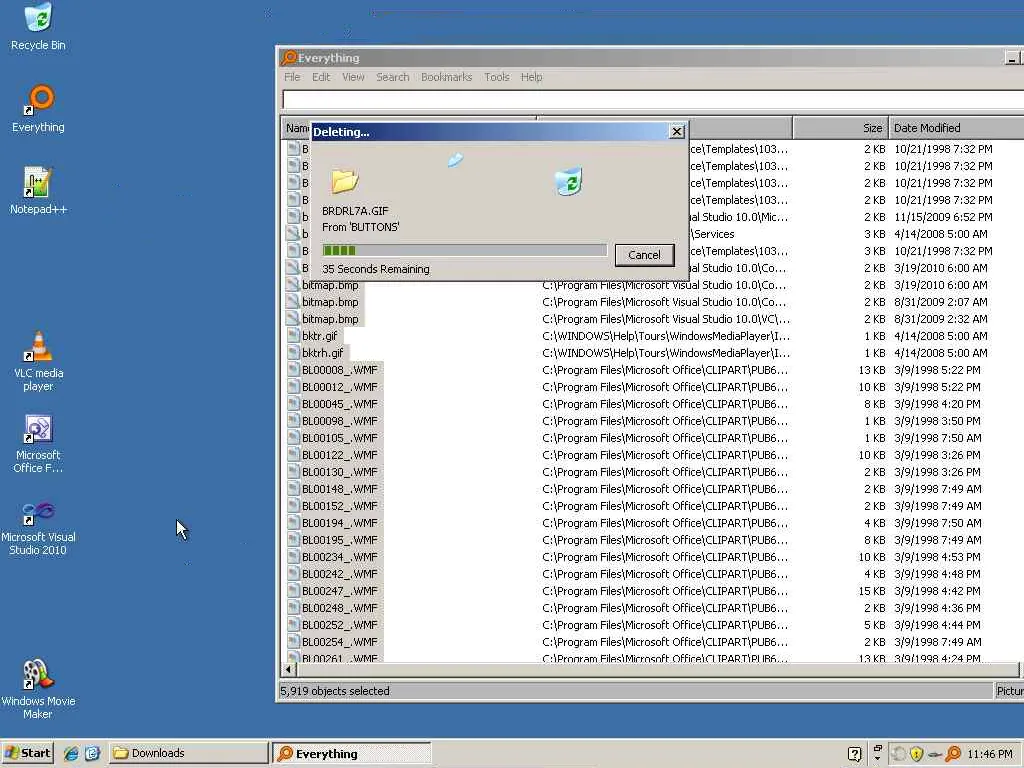The width and height of the screenshot is (1024, 768).
Task: Select the bktr.gif file row
Action: pyautogui.click(x=652, y=336)
